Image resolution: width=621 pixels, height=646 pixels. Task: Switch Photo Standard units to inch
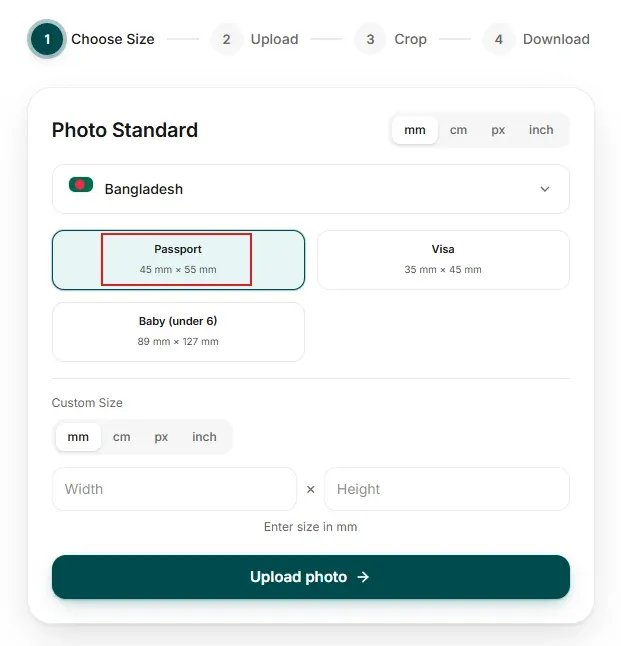pos(541,130)
